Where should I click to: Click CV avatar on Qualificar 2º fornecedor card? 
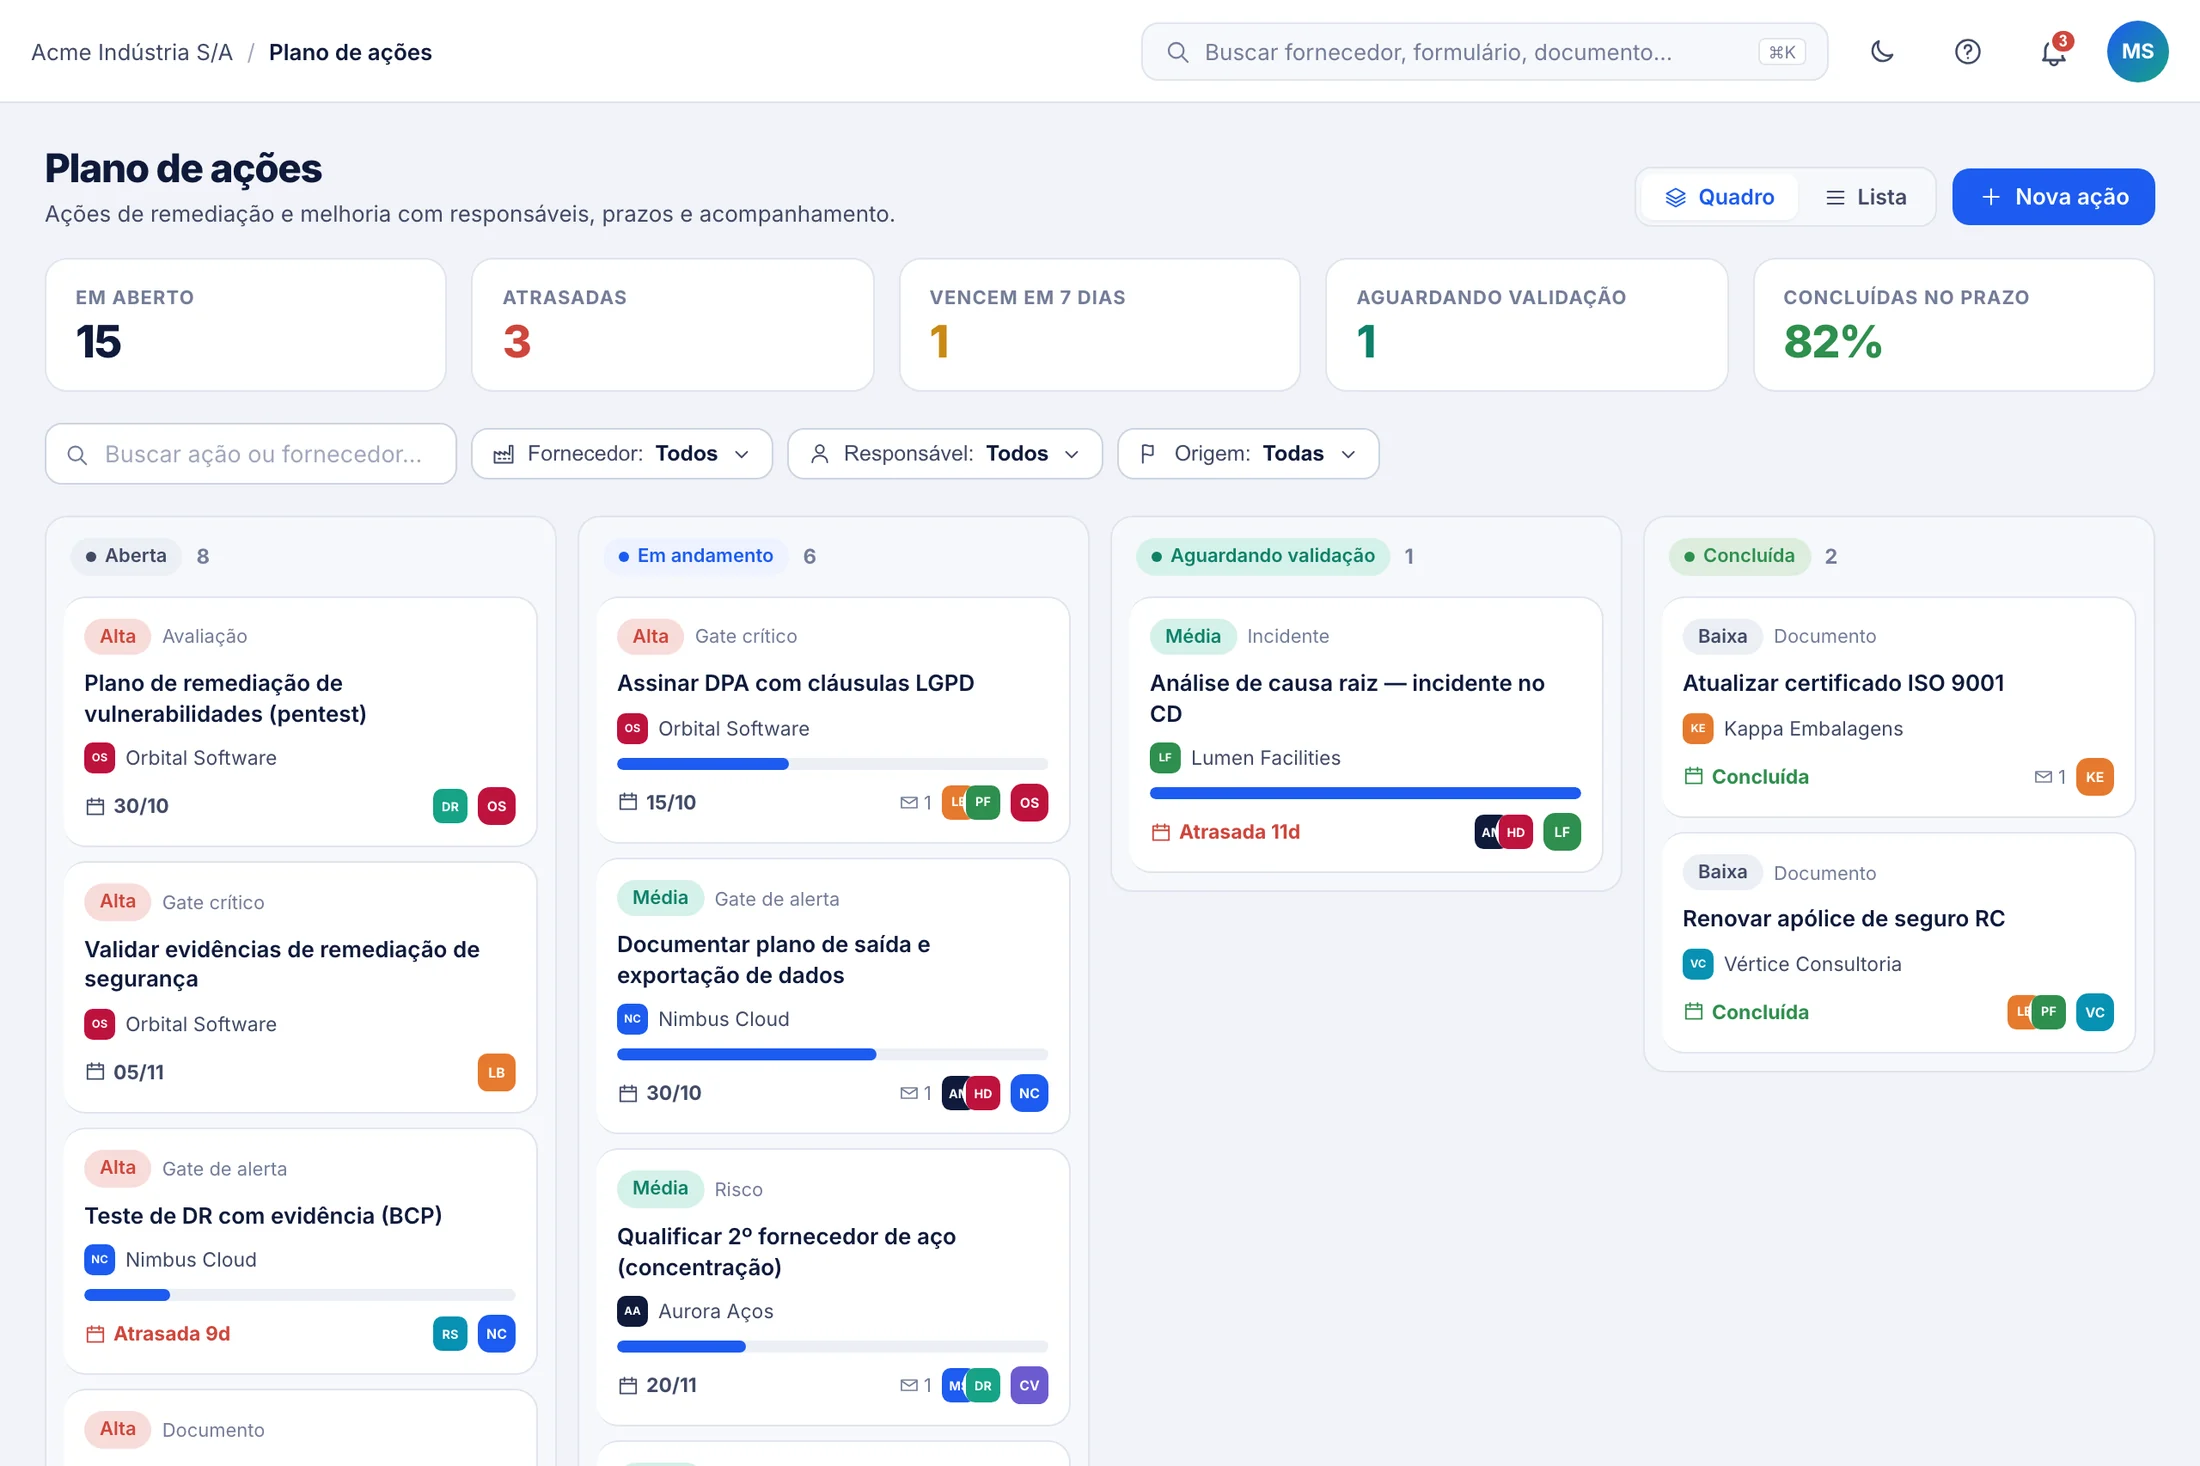tap(1029, 1385)
